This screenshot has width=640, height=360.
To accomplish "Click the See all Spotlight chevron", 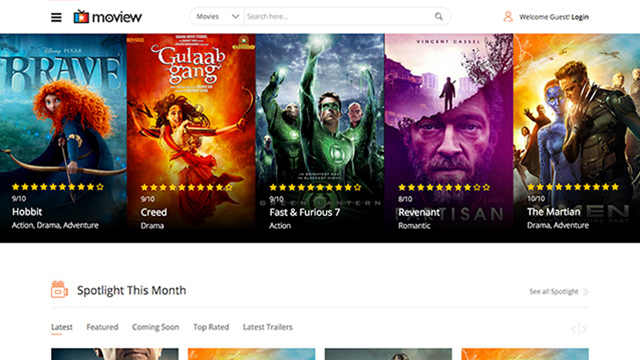I will (x=586, y=291).
